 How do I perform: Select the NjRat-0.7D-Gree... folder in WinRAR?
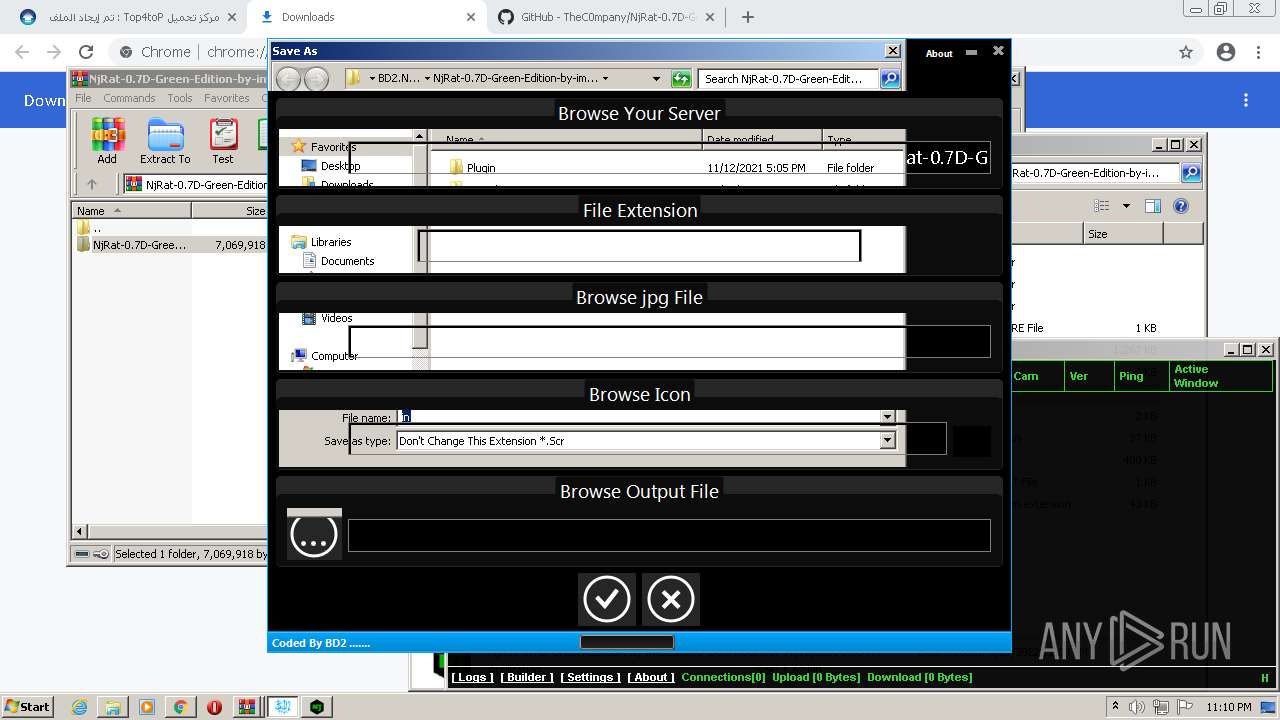(x=139, y=245)
